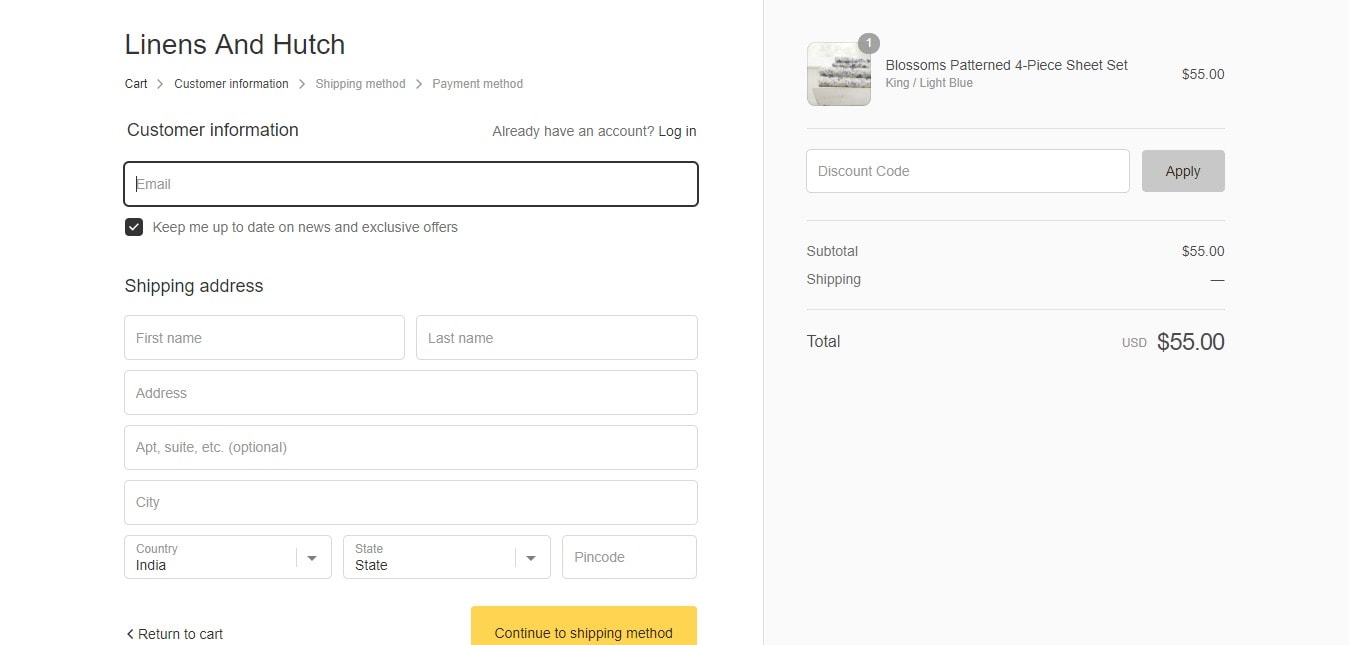Image resolution: width=1349 pixels, height=645 pixels.
Task: Uncheck Keep me up to date checkbox
Action: [x=134, y=227]
